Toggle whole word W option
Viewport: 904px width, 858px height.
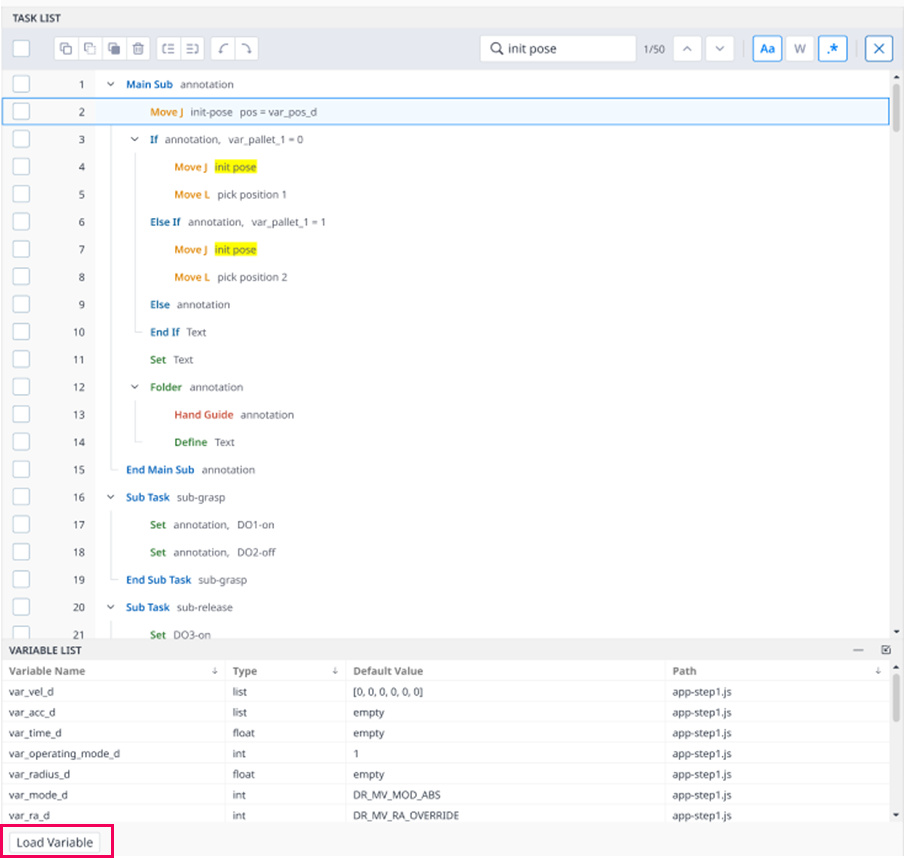800,48
